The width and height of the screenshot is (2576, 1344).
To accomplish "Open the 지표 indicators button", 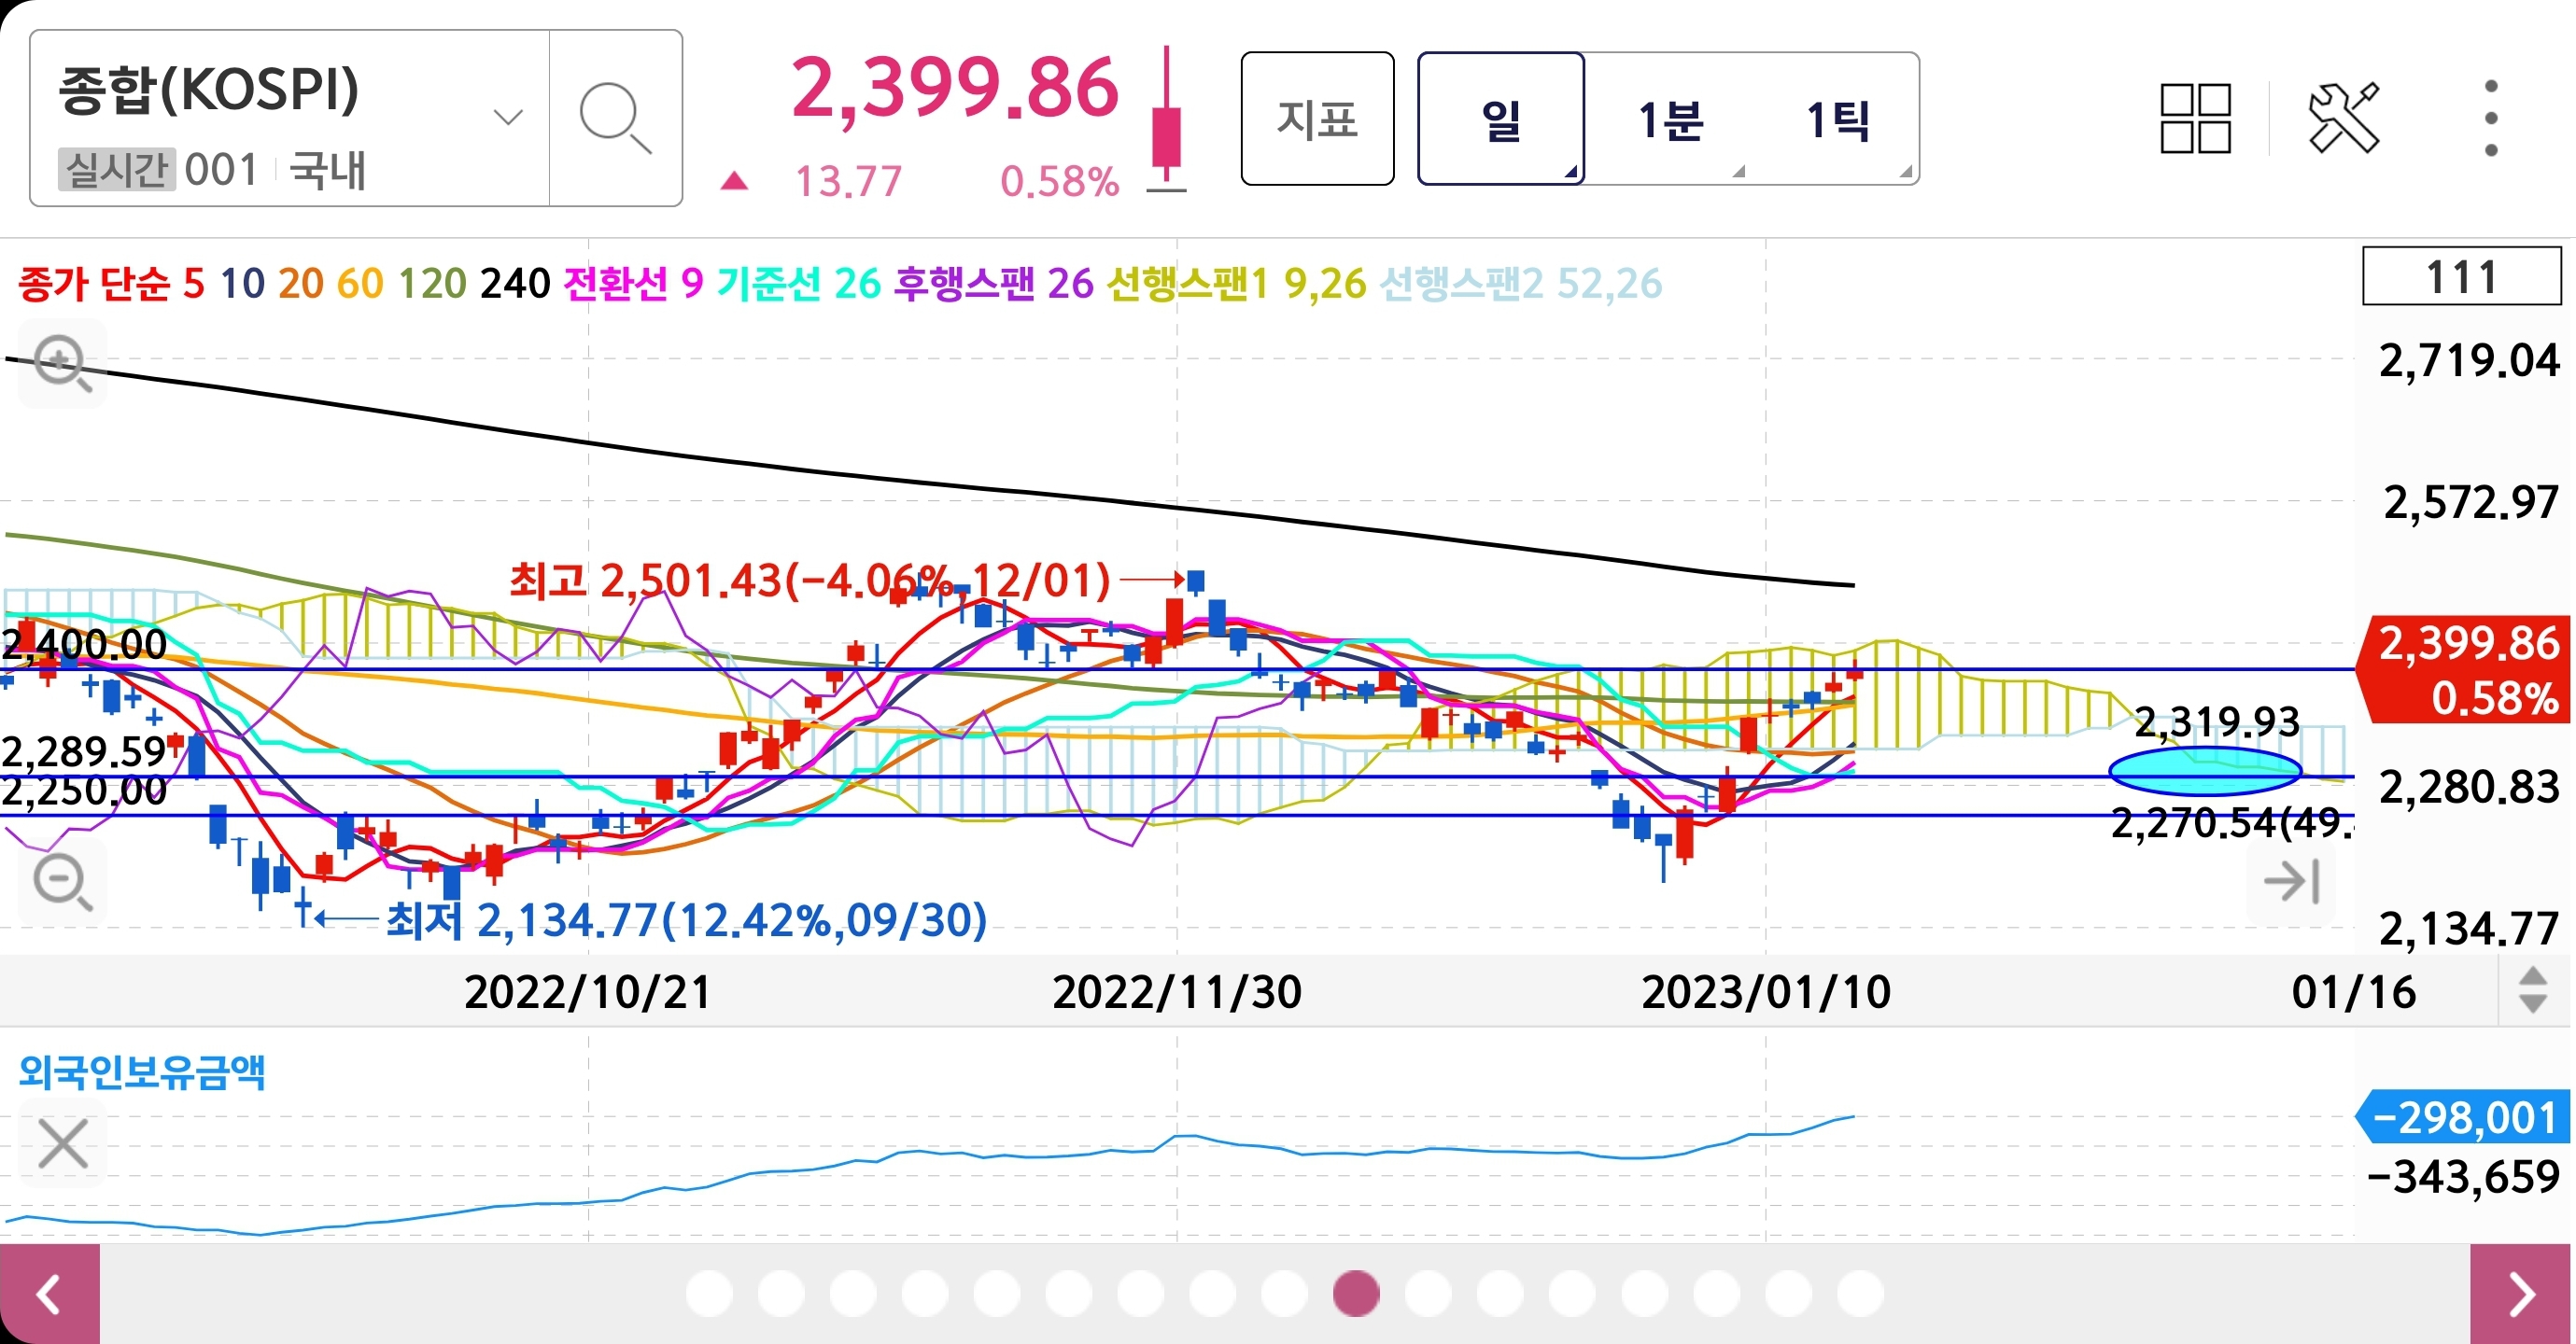I will coord(1317,120).
